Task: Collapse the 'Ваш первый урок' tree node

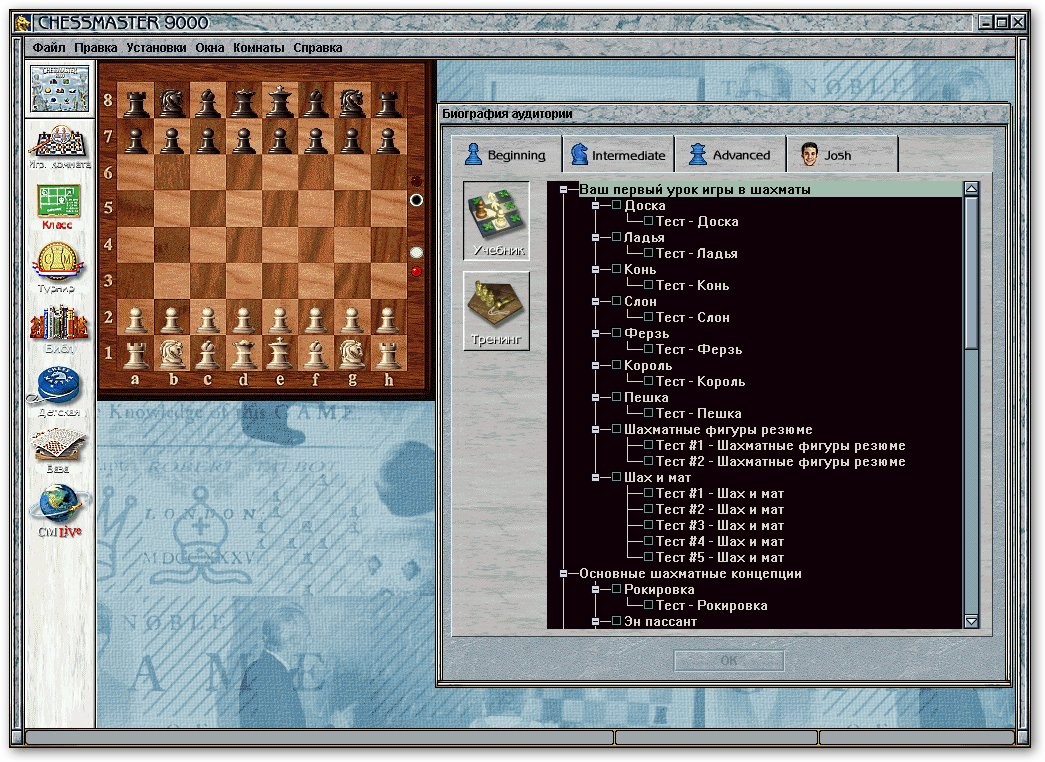Action: 563,190
